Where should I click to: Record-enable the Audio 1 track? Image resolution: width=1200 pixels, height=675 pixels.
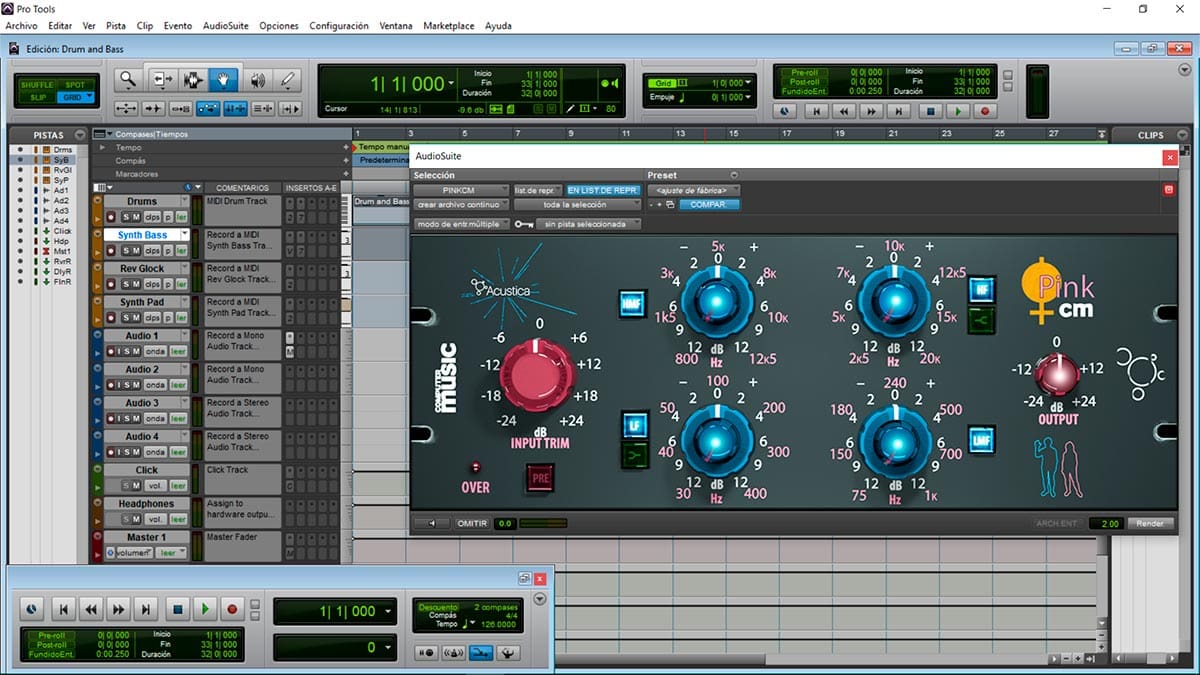click(110, 352)
